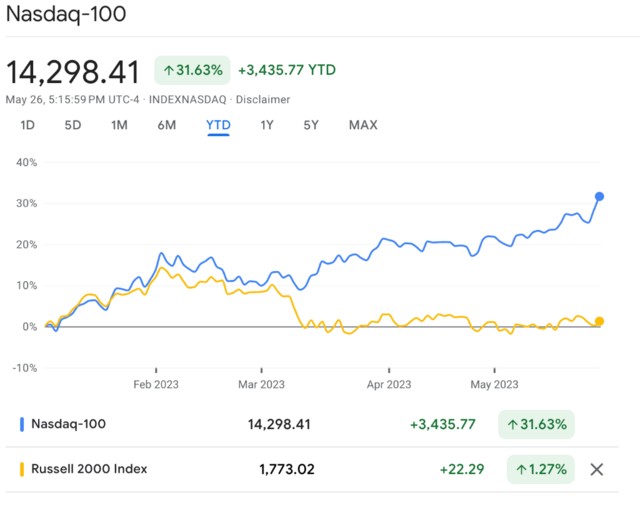
Task: Switch to the 5D time range
Action: click(73, 125)
